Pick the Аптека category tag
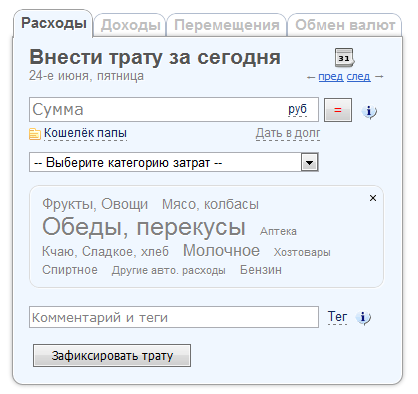418x394 pixels. (278, 231)
